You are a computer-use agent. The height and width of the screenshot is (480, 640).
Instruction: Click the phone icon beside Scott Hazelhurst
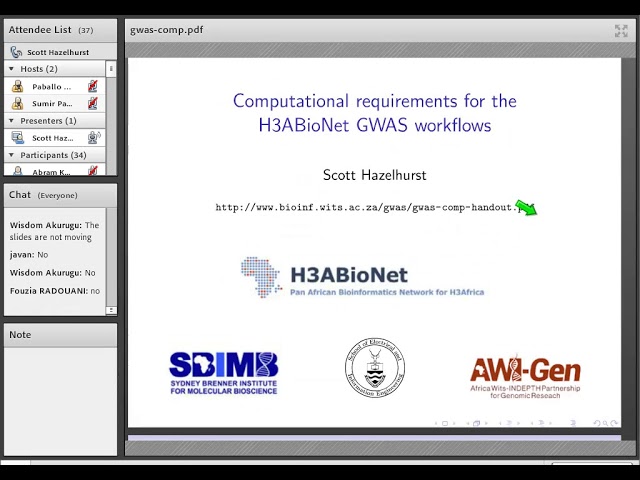click(16, 52)
